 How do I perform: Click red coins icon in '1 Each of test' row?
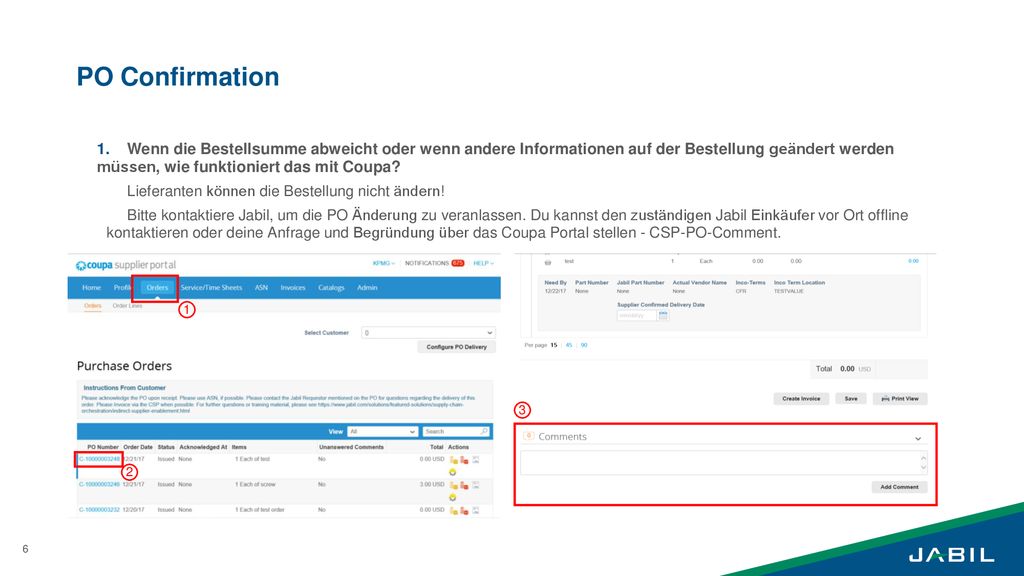click(x=464, y=460)
